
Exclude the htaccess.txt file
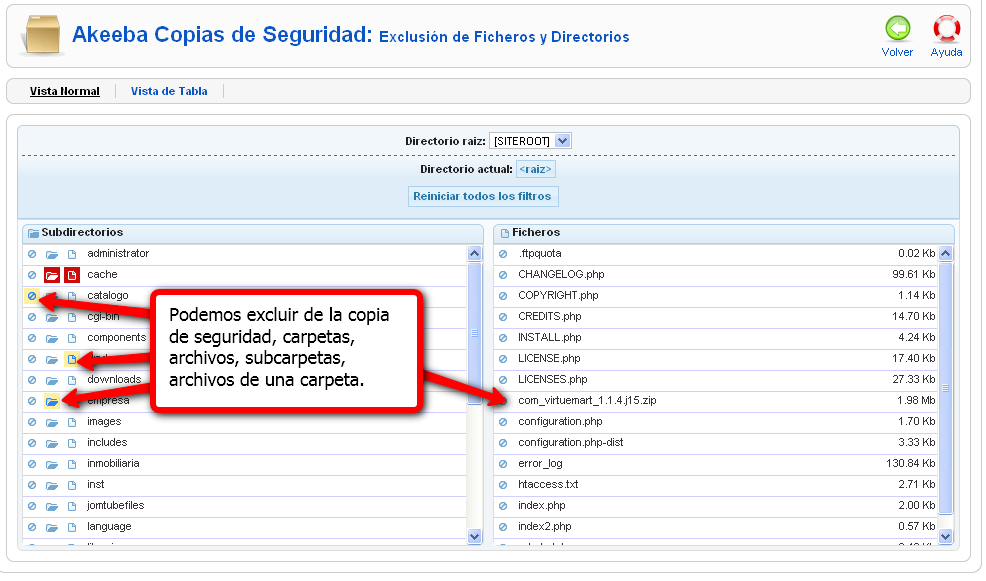tap(504, 486)
